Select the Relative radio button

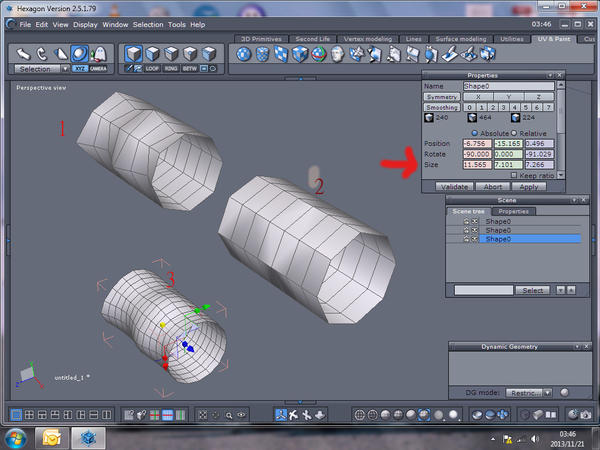(x=512, y=132)
